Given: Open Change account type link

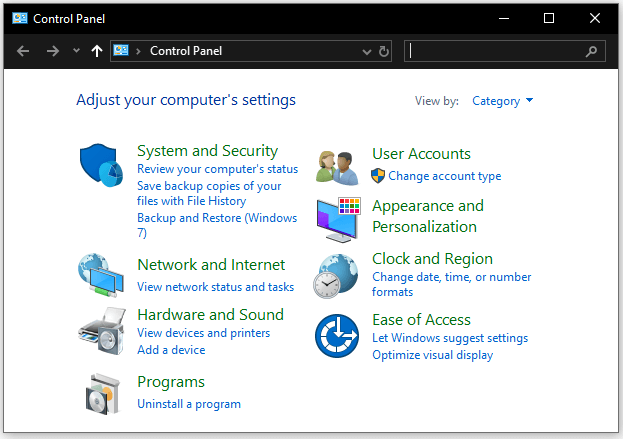Looking at the screenshot, I should click(x=444, y=176).
